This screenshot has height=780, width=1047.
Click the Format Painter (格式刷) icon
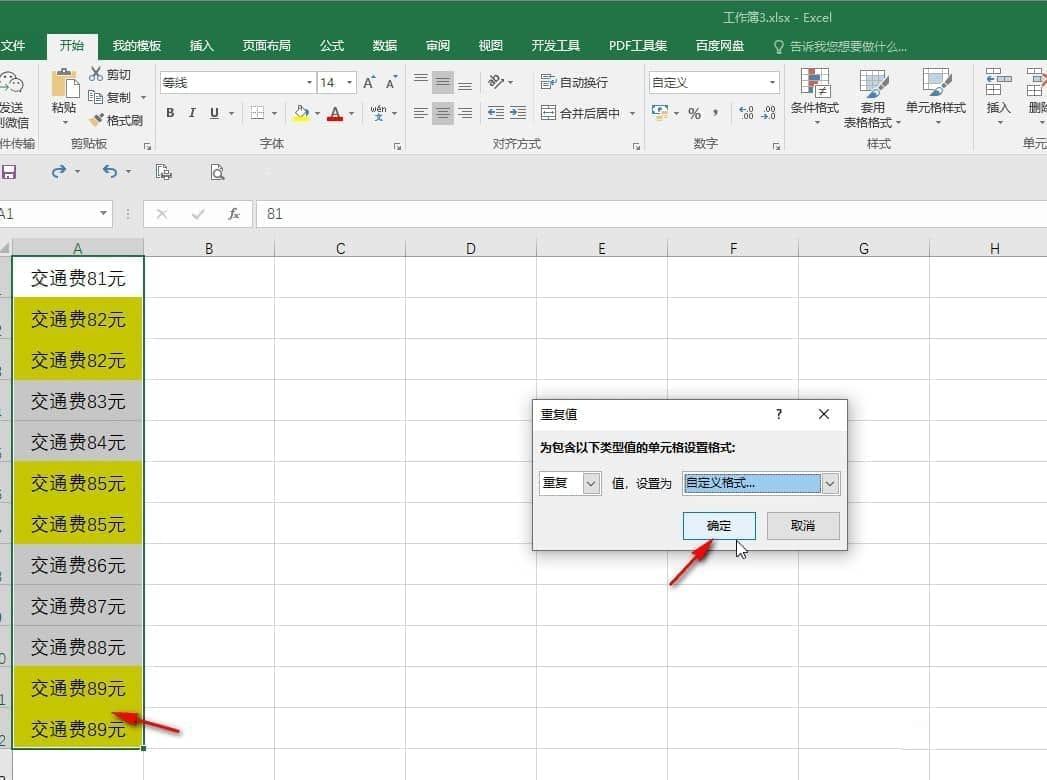(97, 120)
